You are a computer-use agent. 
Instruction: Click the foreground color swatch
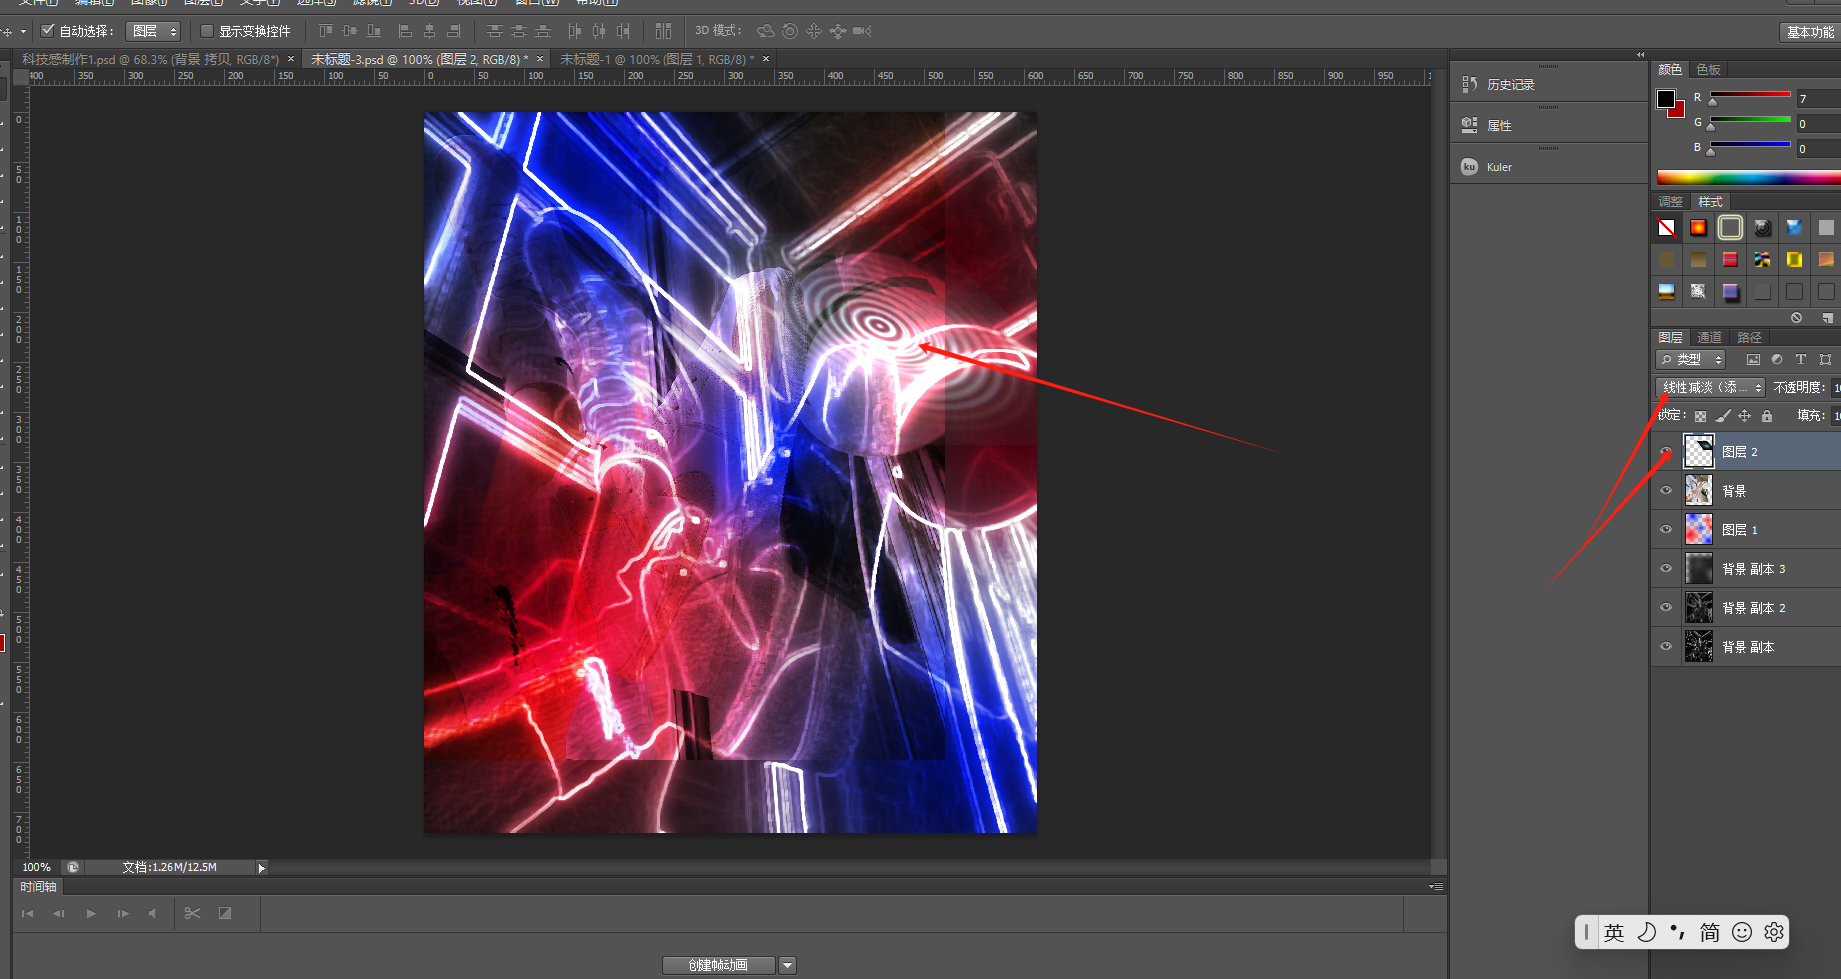click(x=1665, y=98)
